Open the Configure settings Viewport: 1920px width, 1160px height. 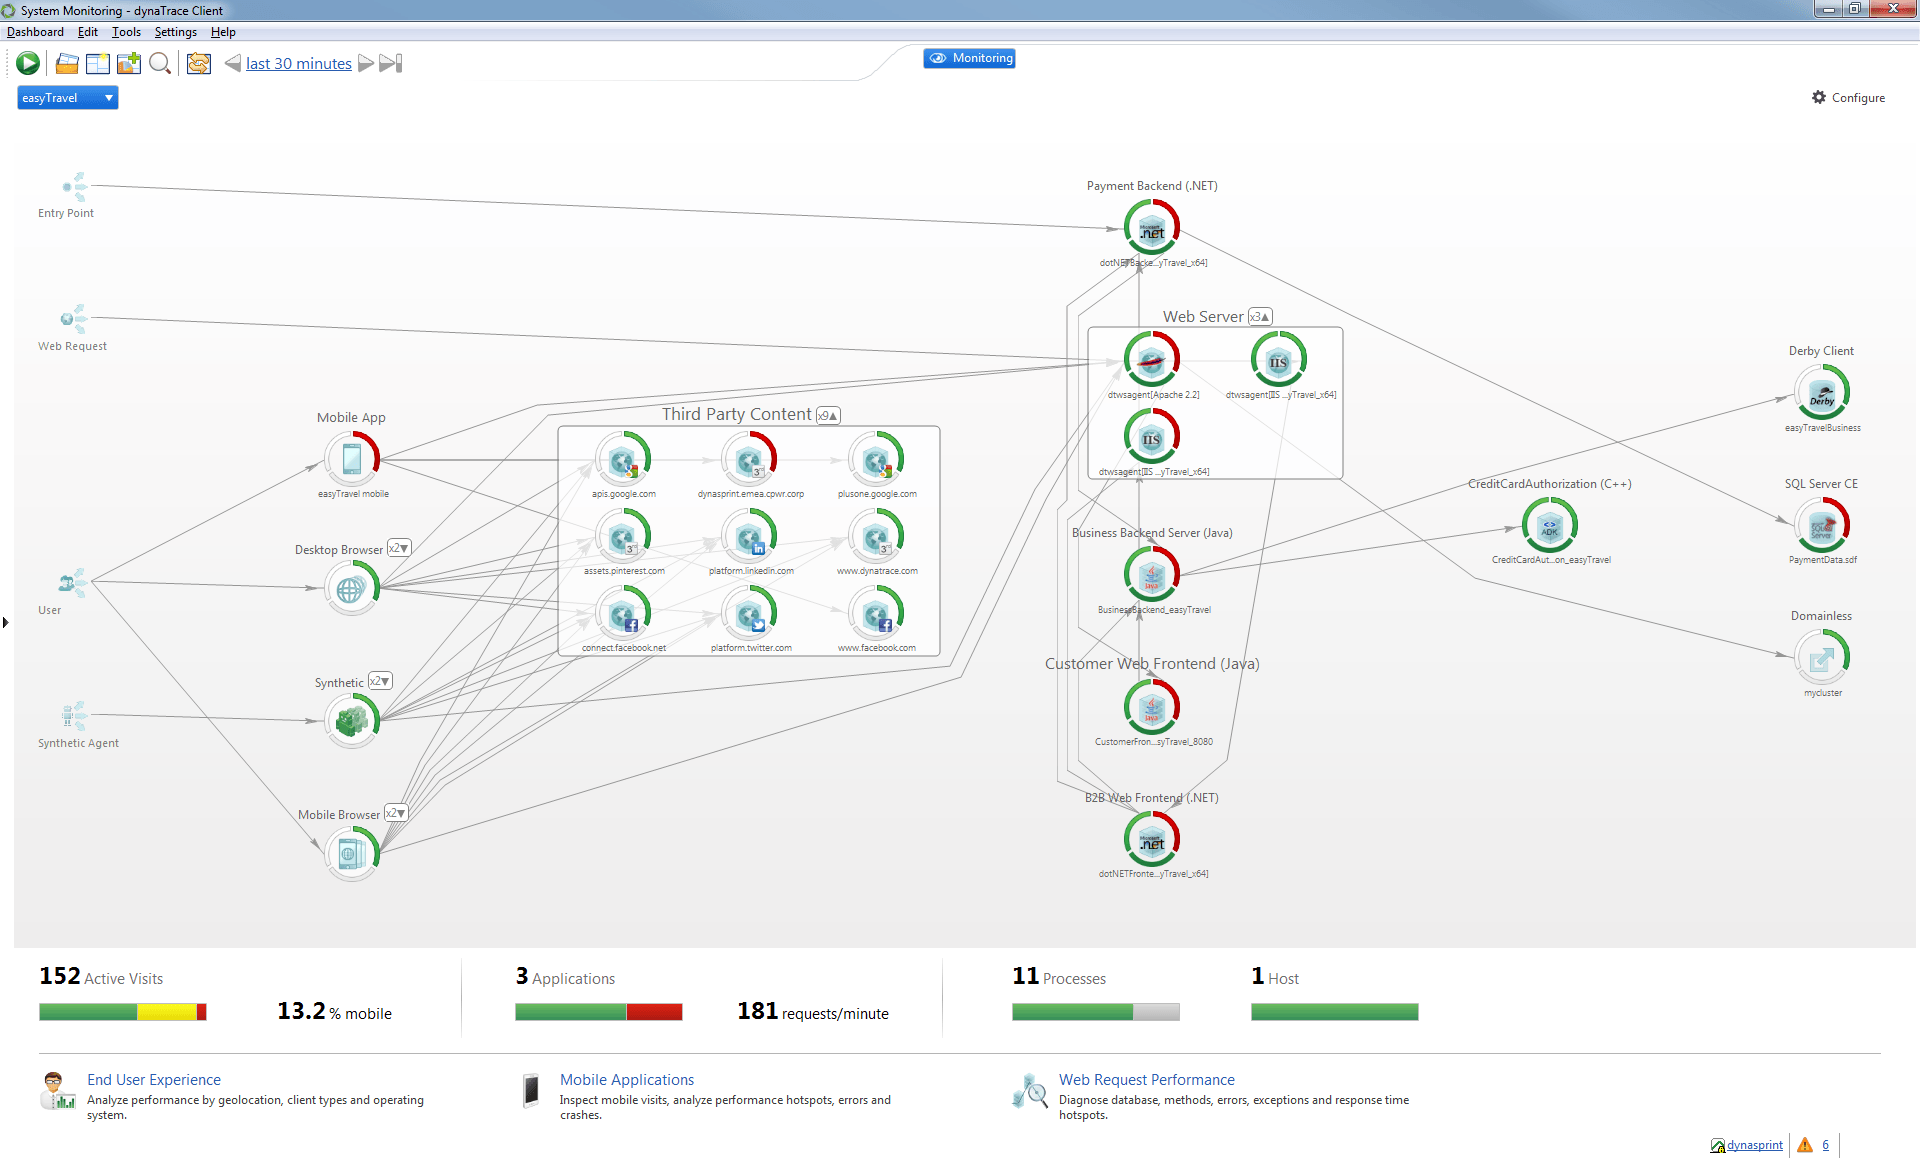pyautogui.click(x=1848, y=97)
